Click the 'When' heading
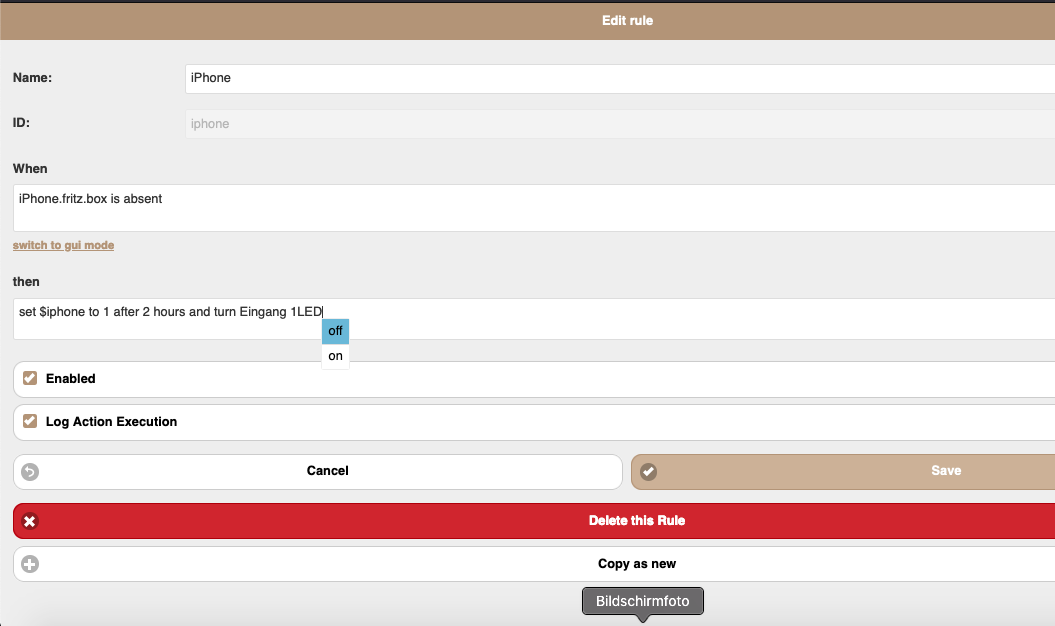Viewport: 1055px width, 626px height. pyautogui.click(x=30, y=168)
